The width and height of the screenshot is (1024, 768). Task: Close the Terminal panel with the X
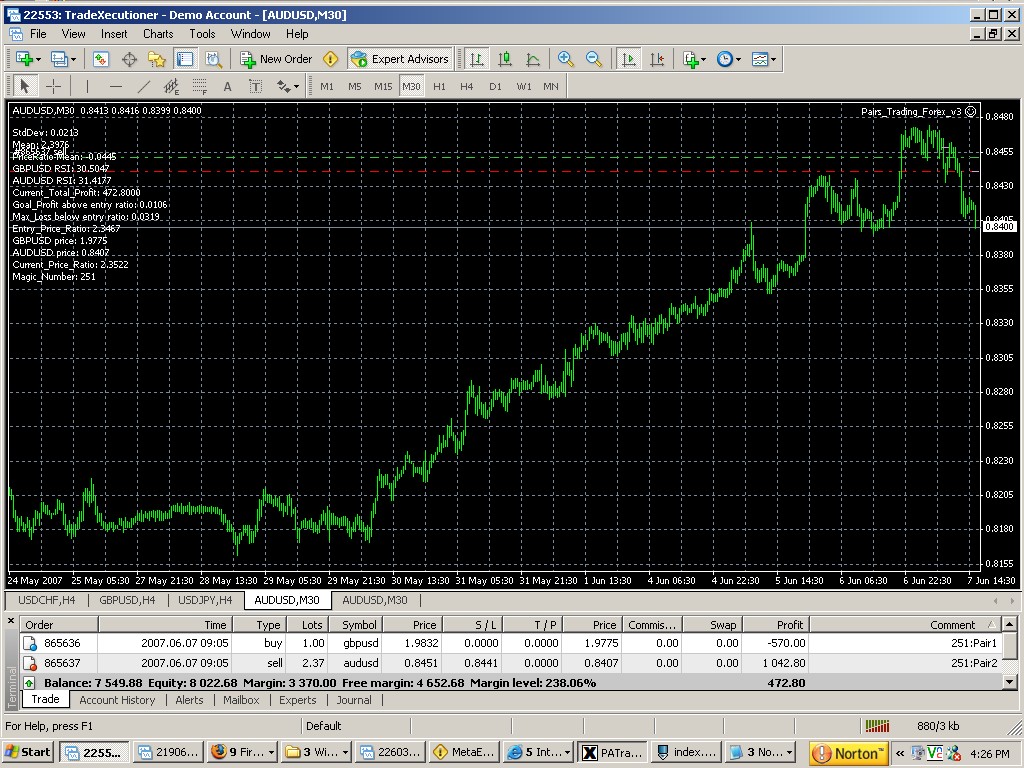point(11,620)
